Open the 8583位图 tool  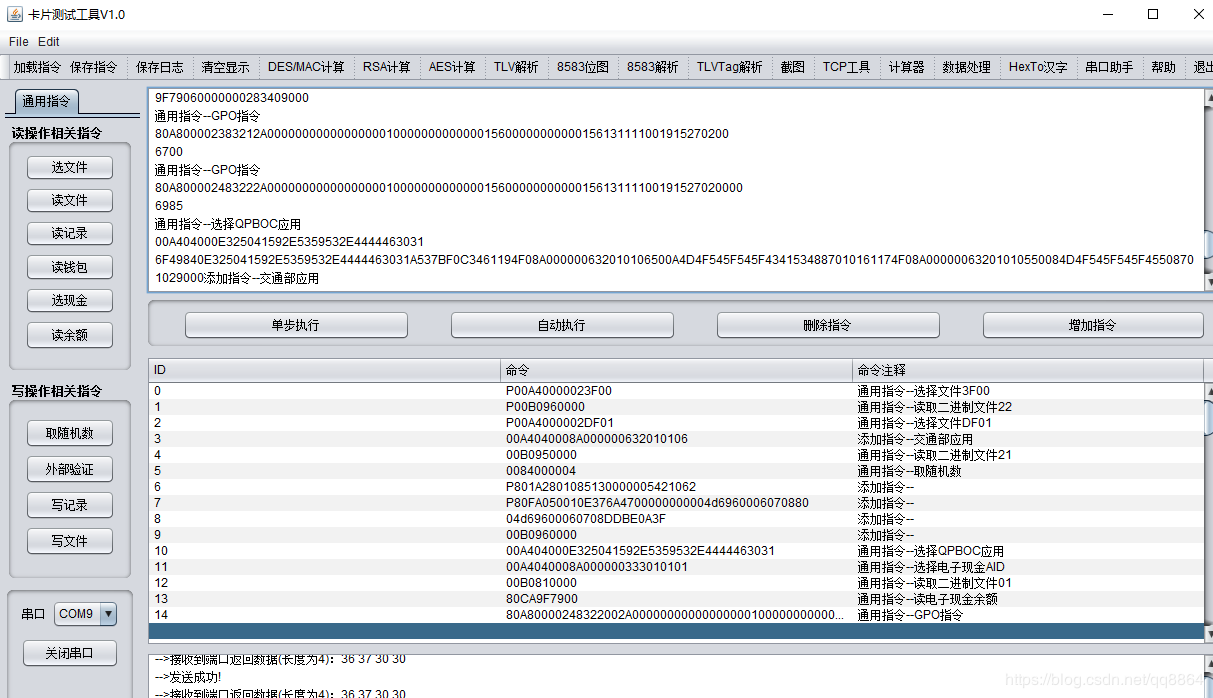[583, 67]
